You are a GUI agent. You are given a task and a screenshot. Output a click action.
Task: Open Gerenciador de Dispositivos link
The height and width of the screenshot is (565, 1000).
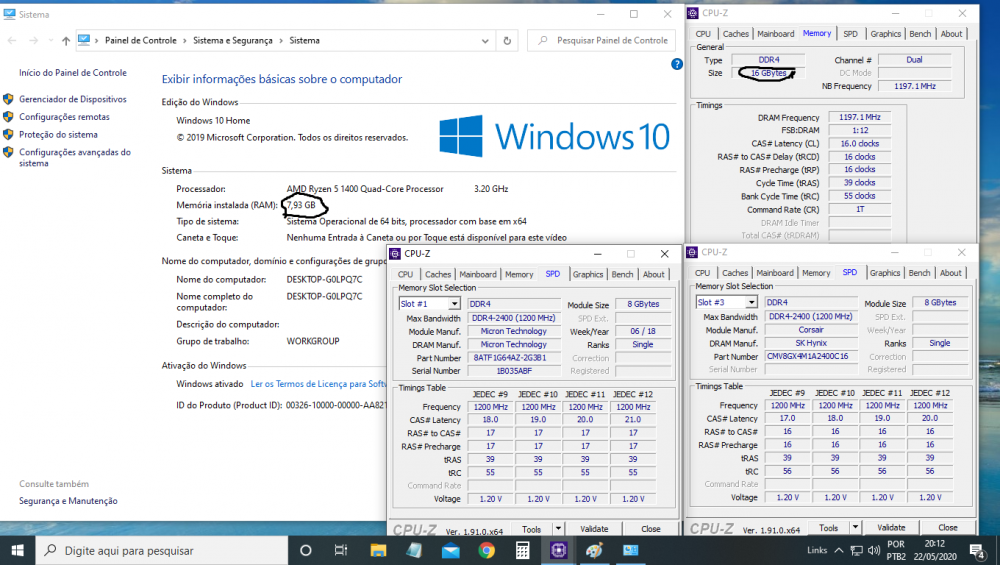point(72,99)
